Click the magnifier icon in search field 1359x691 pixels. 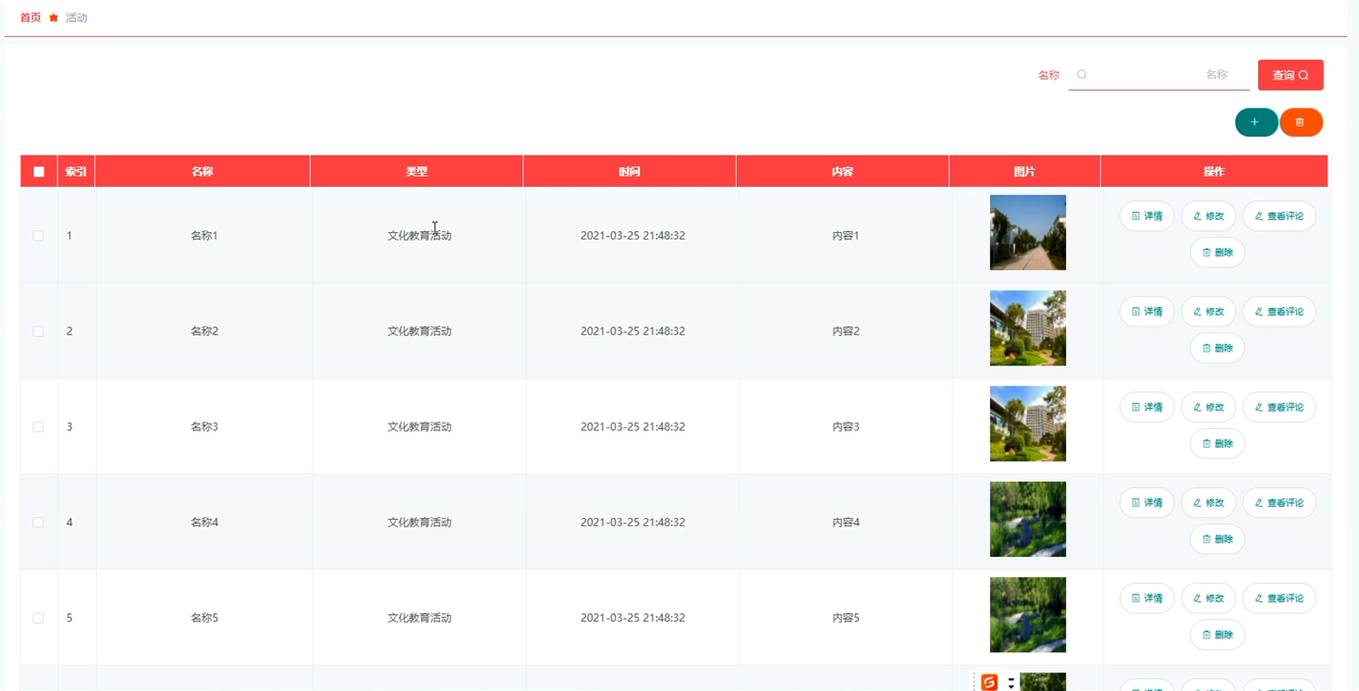[1082, 75]
